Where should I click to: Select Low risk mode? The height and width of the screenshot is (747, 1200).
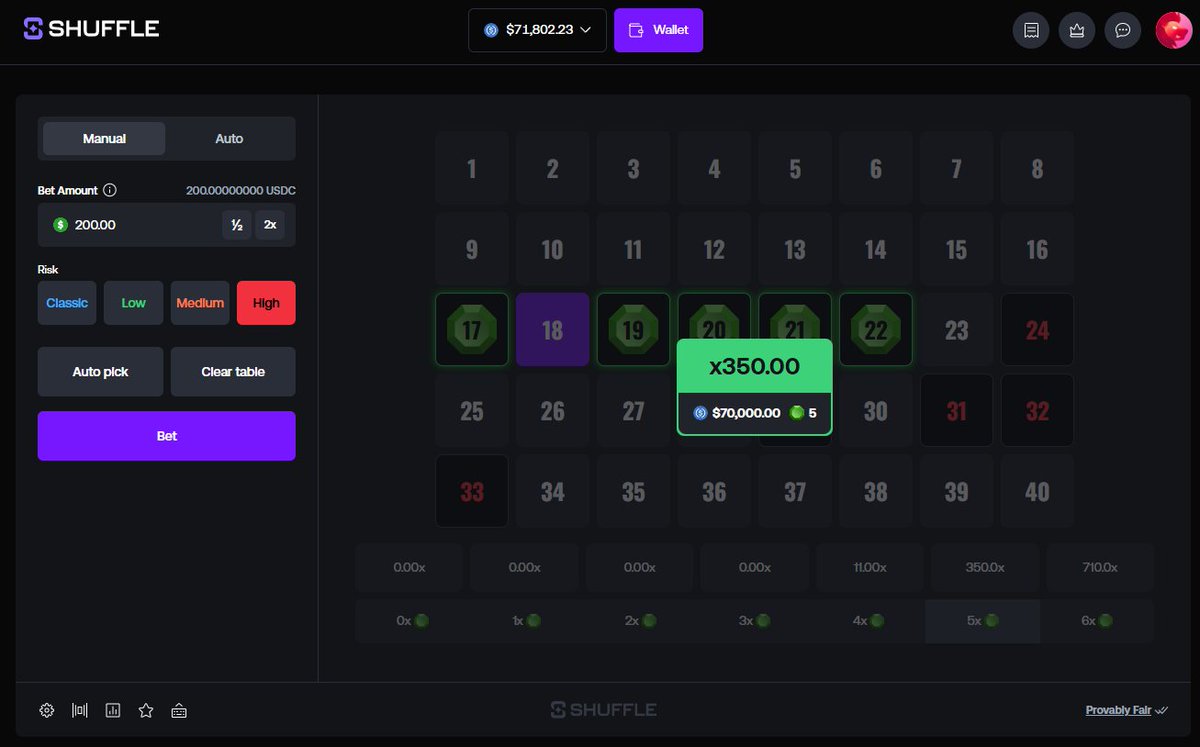pos(133,302)
